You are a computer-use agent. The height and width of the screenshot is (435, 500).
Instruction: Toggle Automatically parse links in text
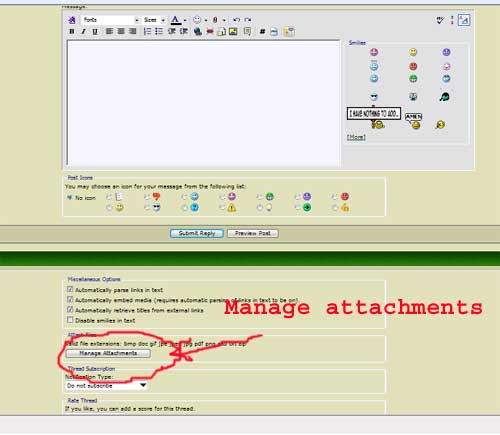(x=70, y=289)
